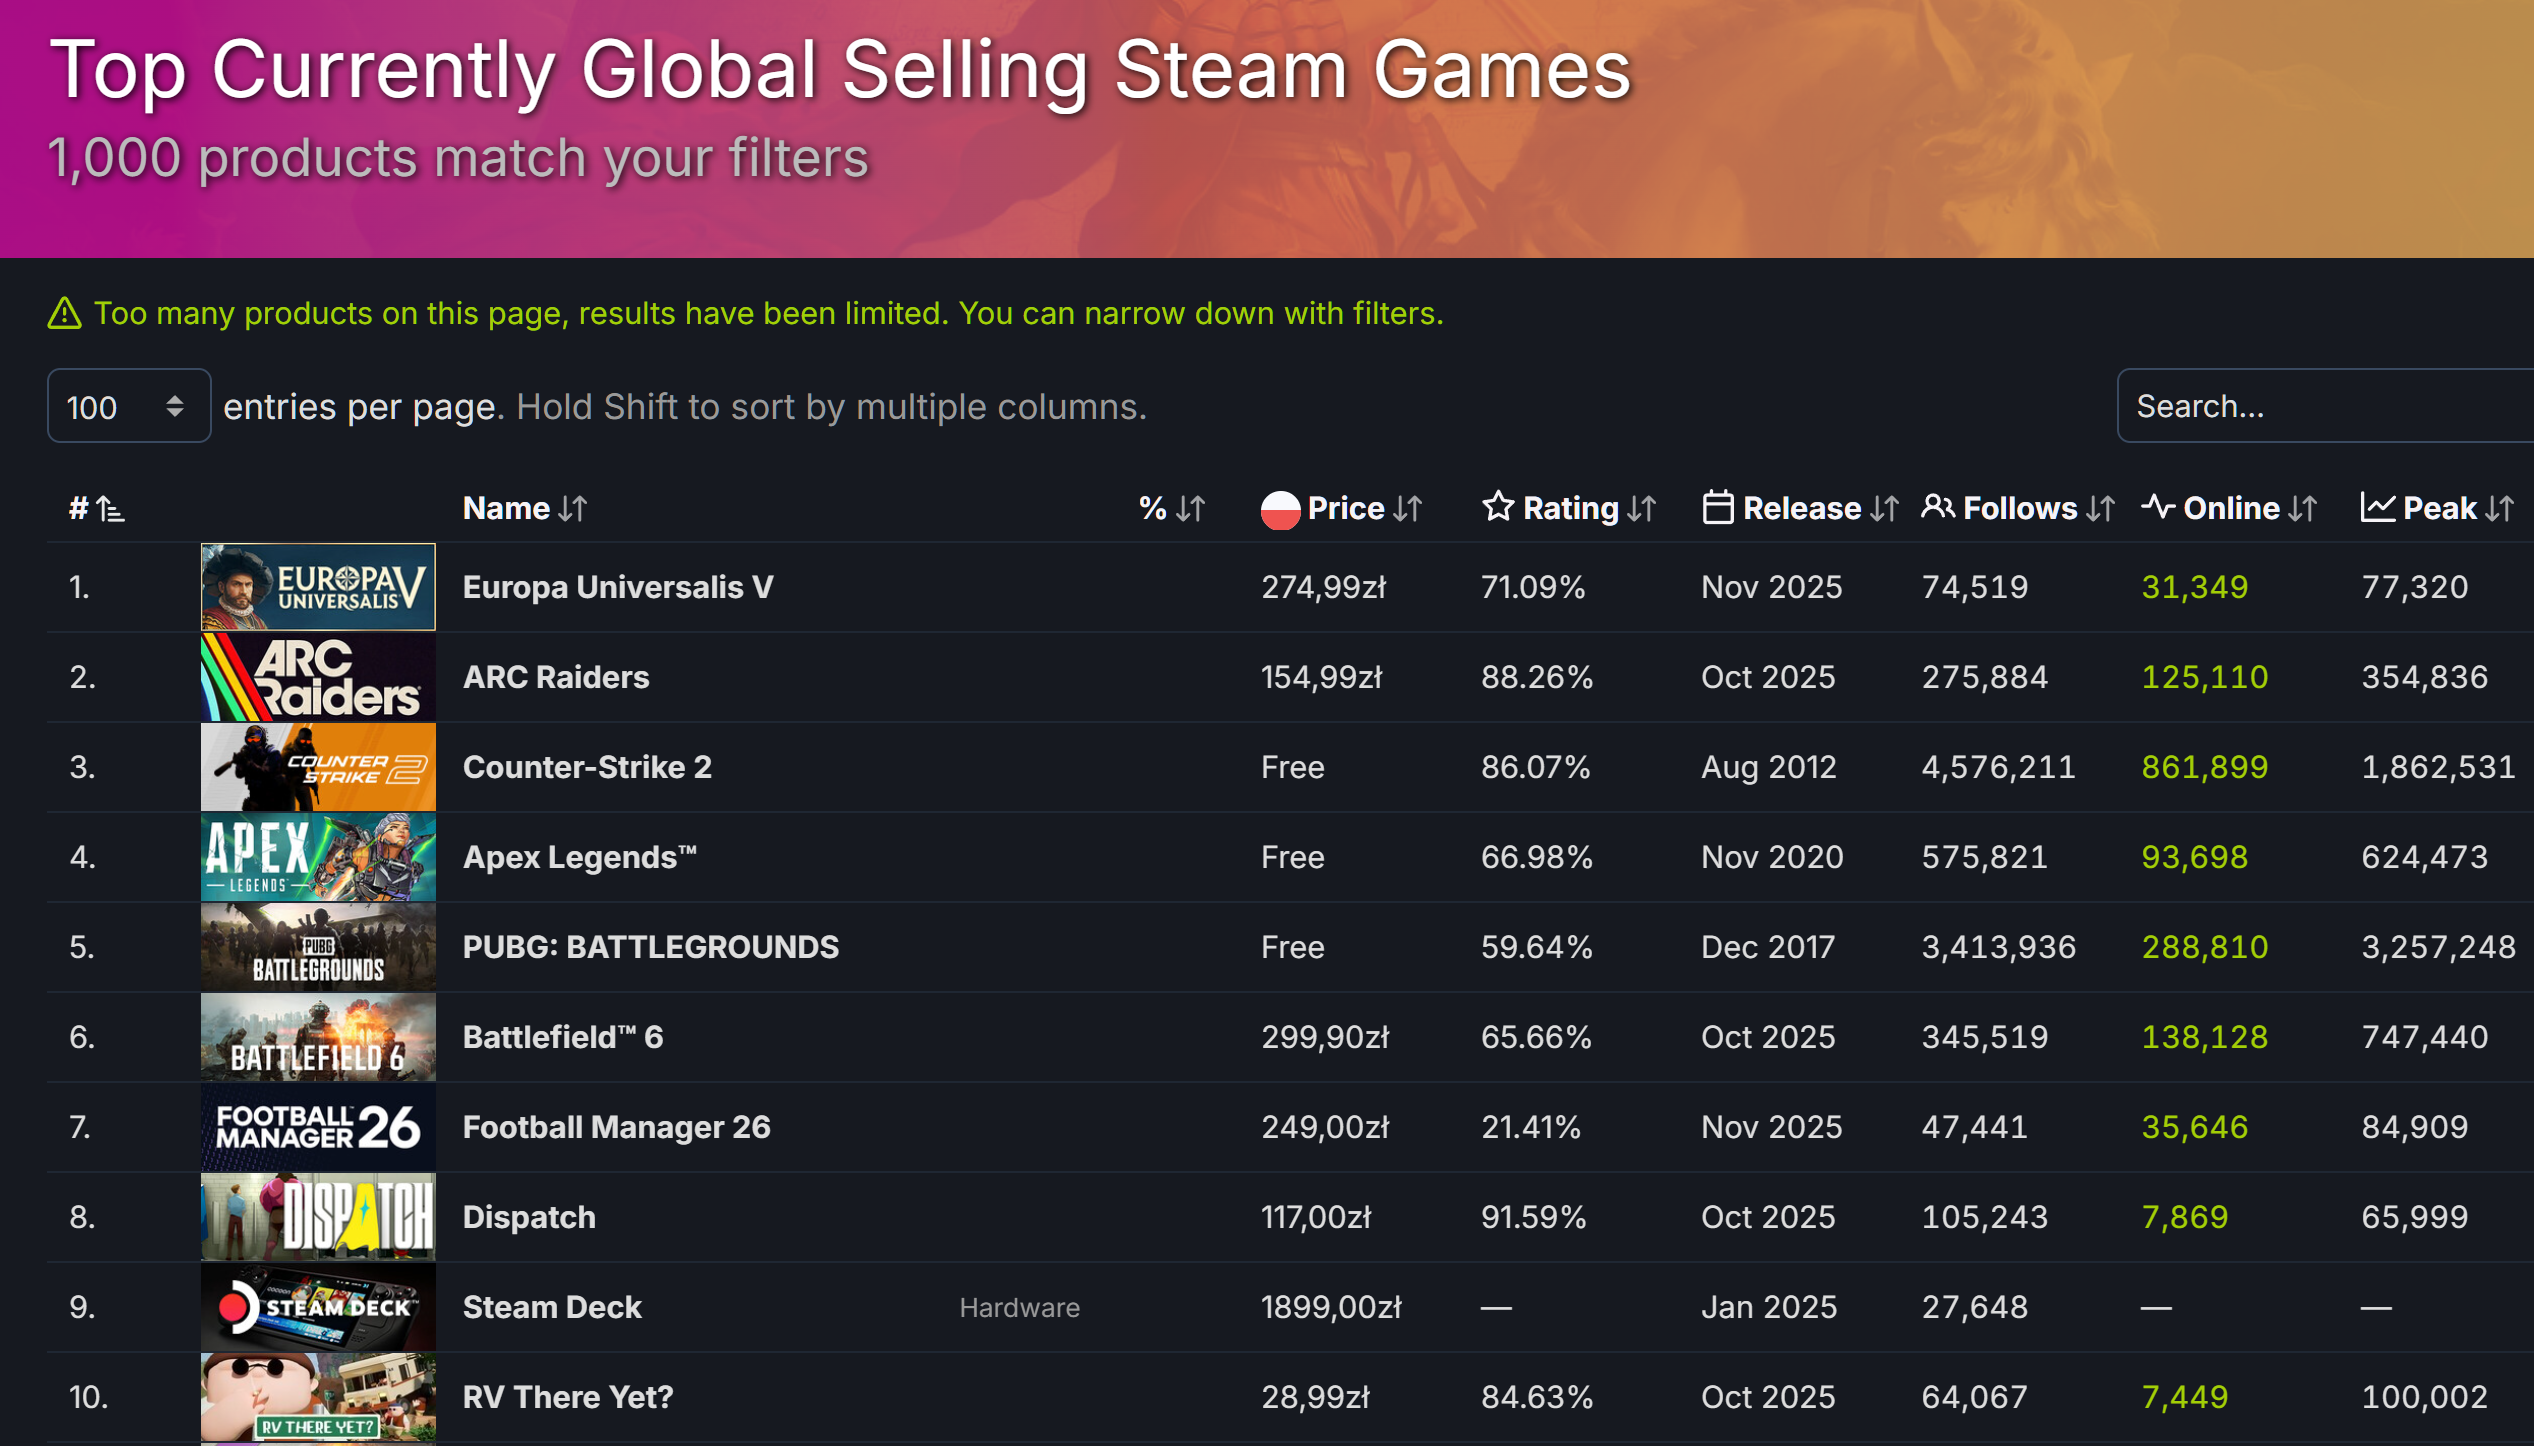Open the entries per page selector
The height and width of the screenshot is (1446, 2534).
point(128,406)
